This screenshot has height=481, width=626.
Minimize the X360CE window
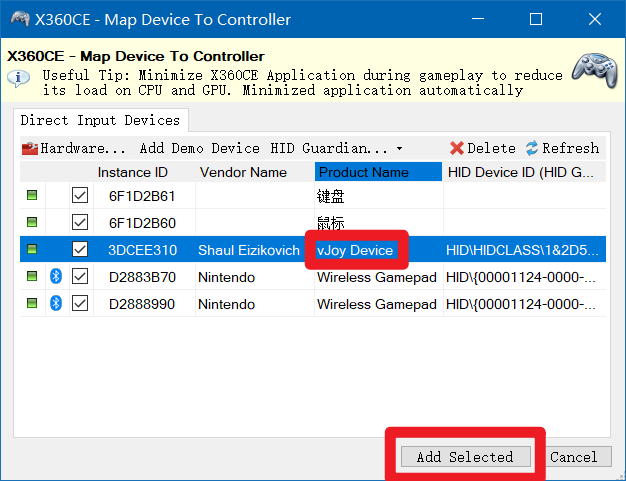click(x=477, y=19)
